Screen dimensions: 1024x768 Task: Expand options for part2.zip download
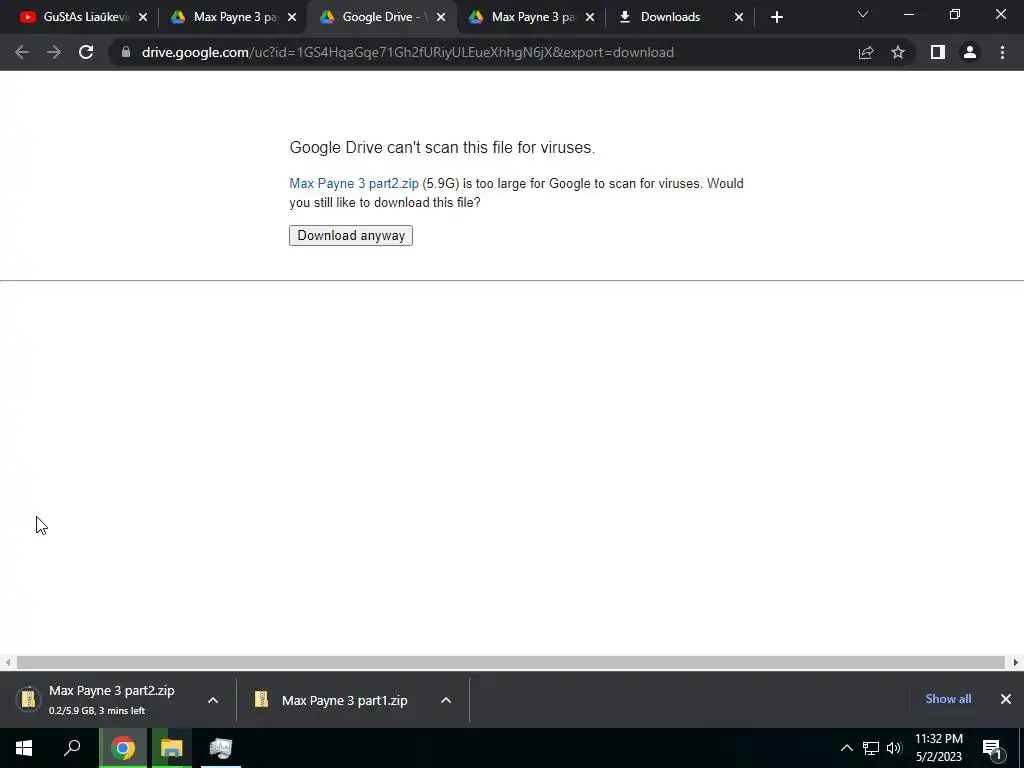(213, 700)
